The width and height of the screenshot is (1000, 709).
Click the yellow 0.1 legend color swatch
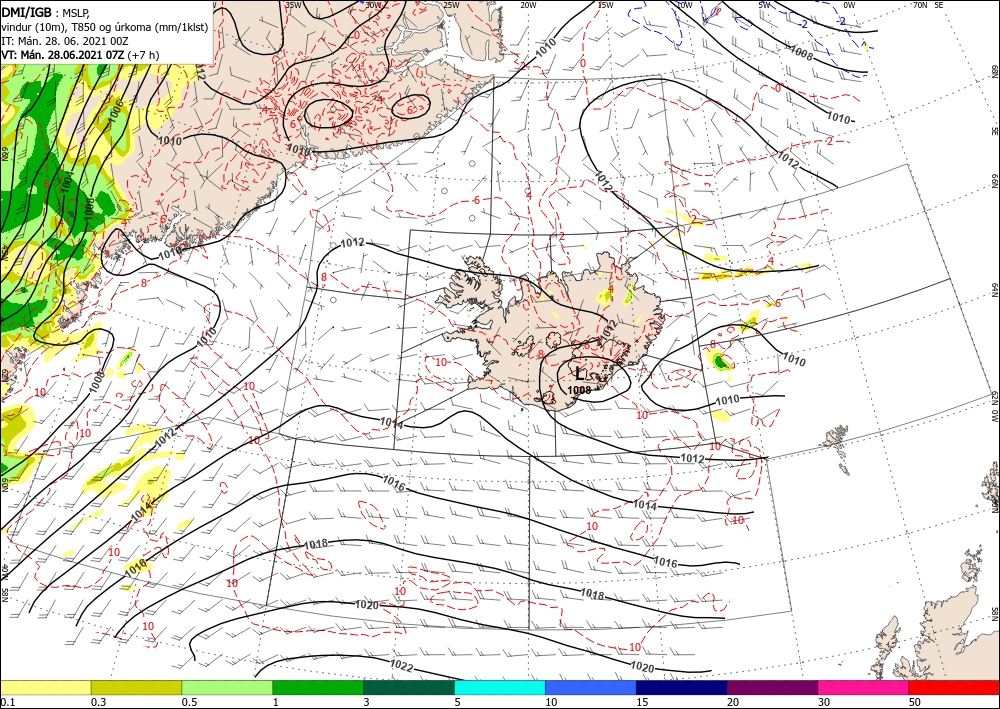[45, 687]
